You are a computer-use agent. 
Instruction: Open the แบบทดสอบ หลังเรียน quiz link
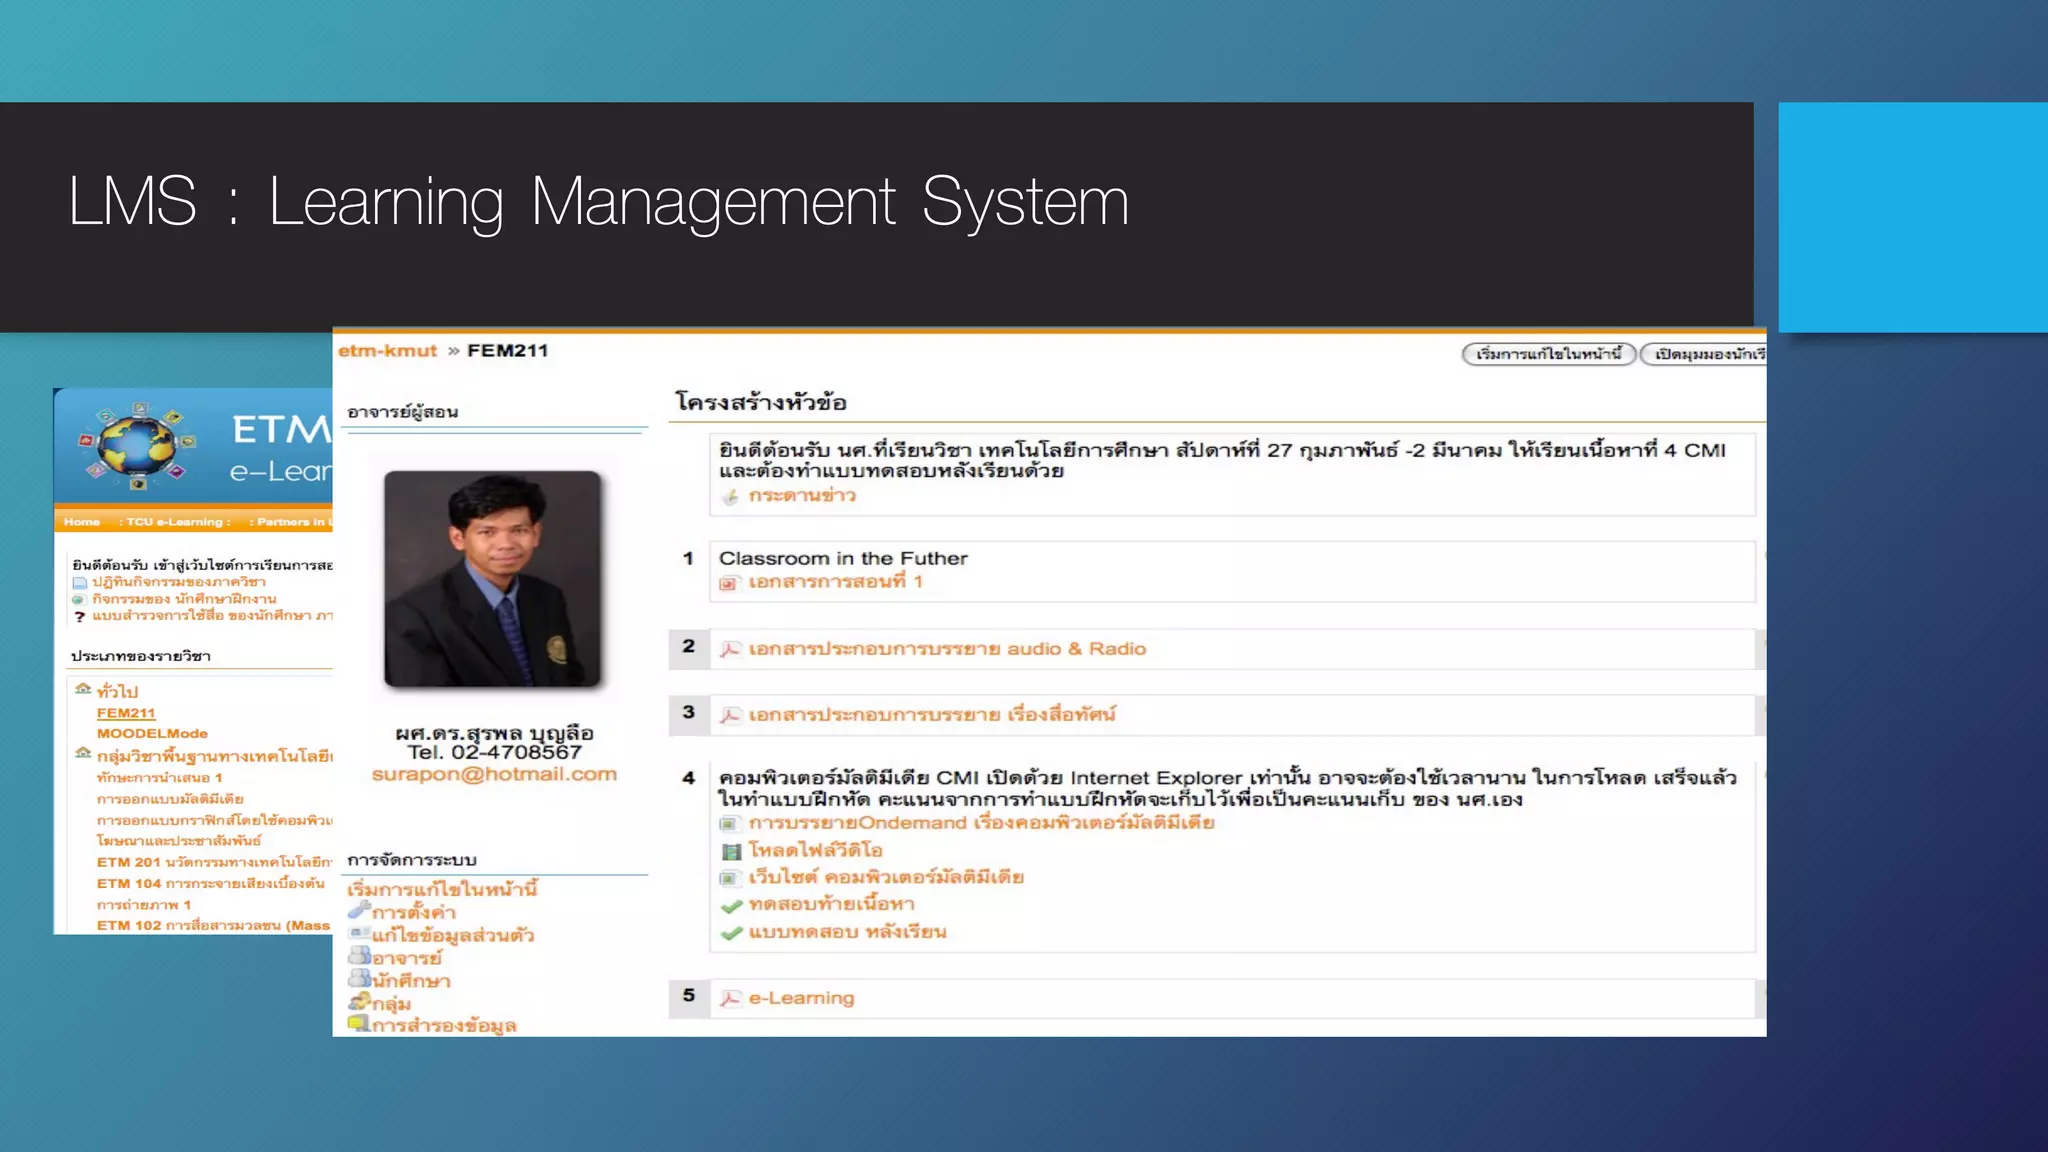coord(848,932)
